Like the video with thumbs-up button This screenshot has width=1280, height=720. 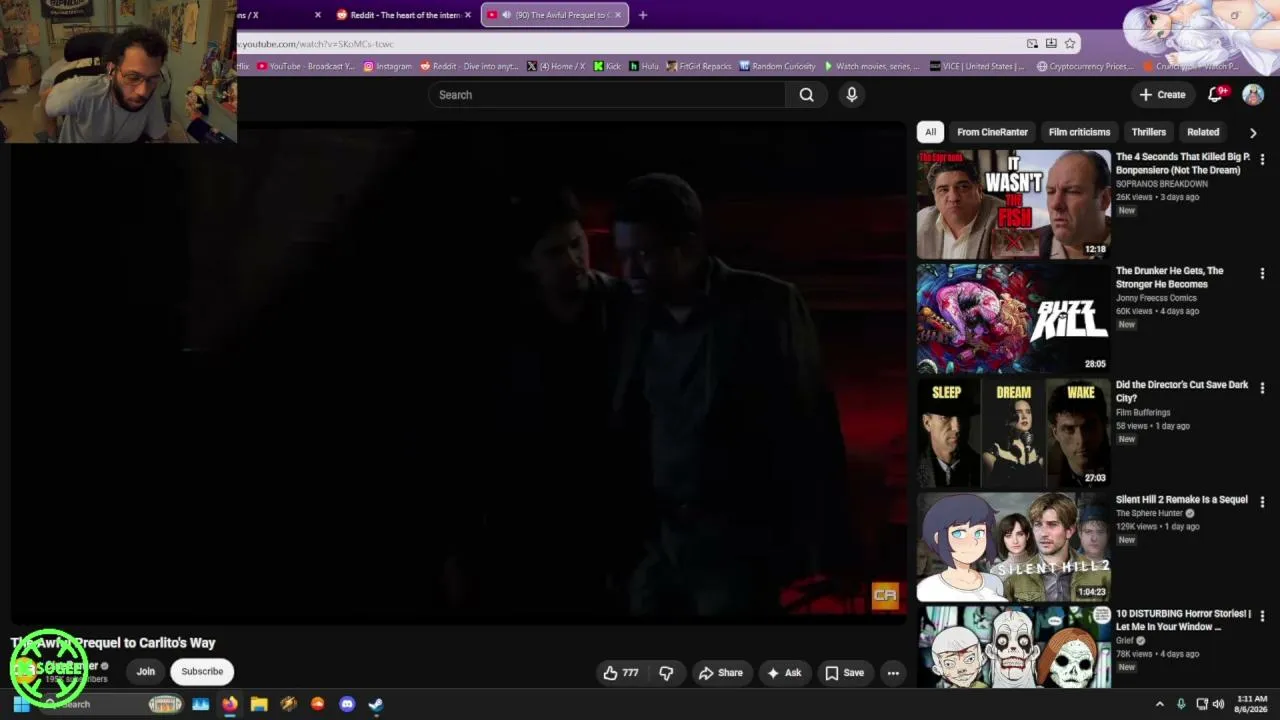click(x=621, y=673)
